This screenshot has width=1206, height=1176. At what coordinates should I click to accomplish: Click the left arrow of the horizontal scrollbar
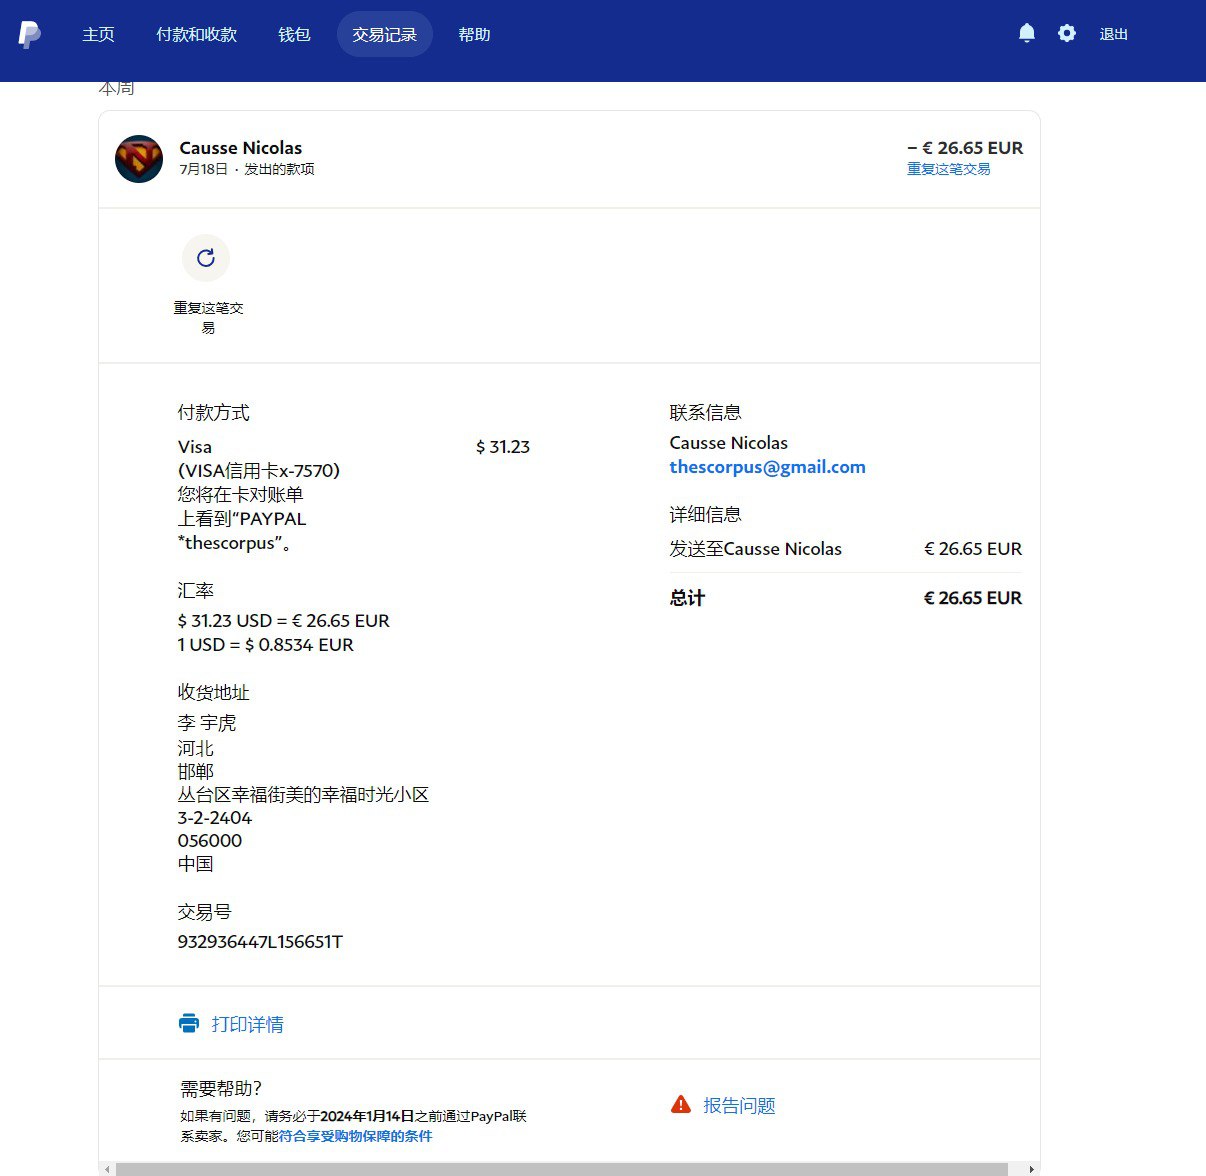106,1169
